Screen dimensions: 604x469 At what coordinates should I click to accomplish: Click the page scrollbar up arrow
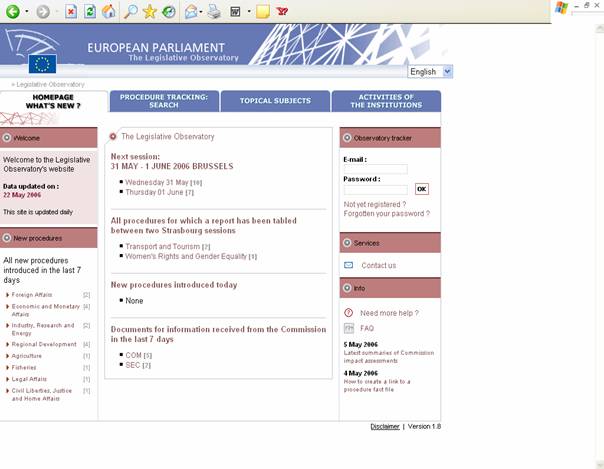(600, 28)
